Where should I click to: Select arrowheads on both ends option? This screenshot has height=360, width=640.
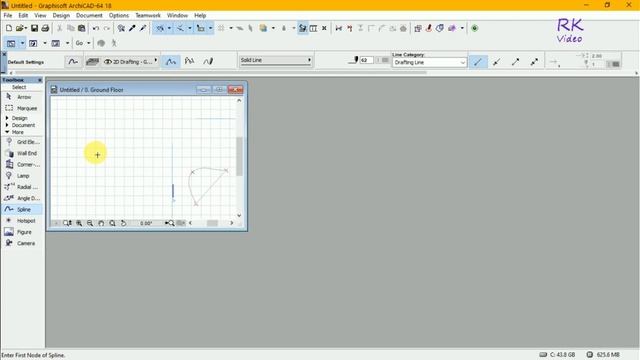534,62
